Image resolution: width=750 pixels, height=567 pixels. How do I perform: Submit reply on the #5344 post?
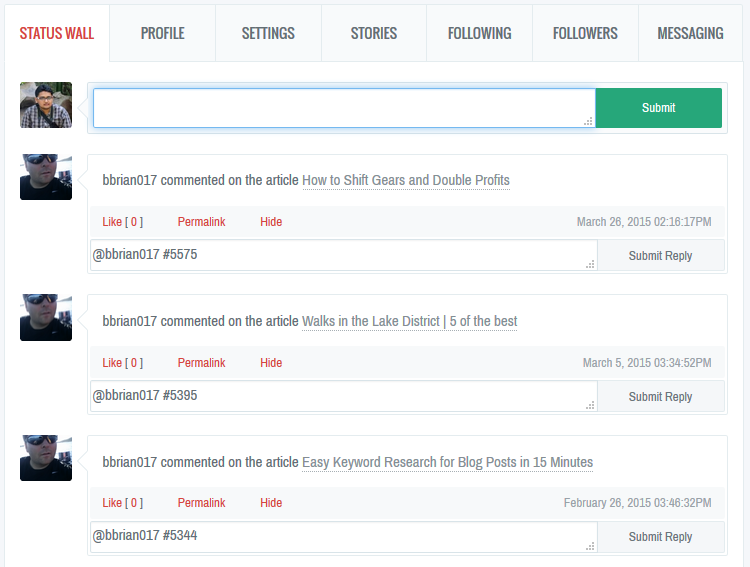tap(660, 537)
